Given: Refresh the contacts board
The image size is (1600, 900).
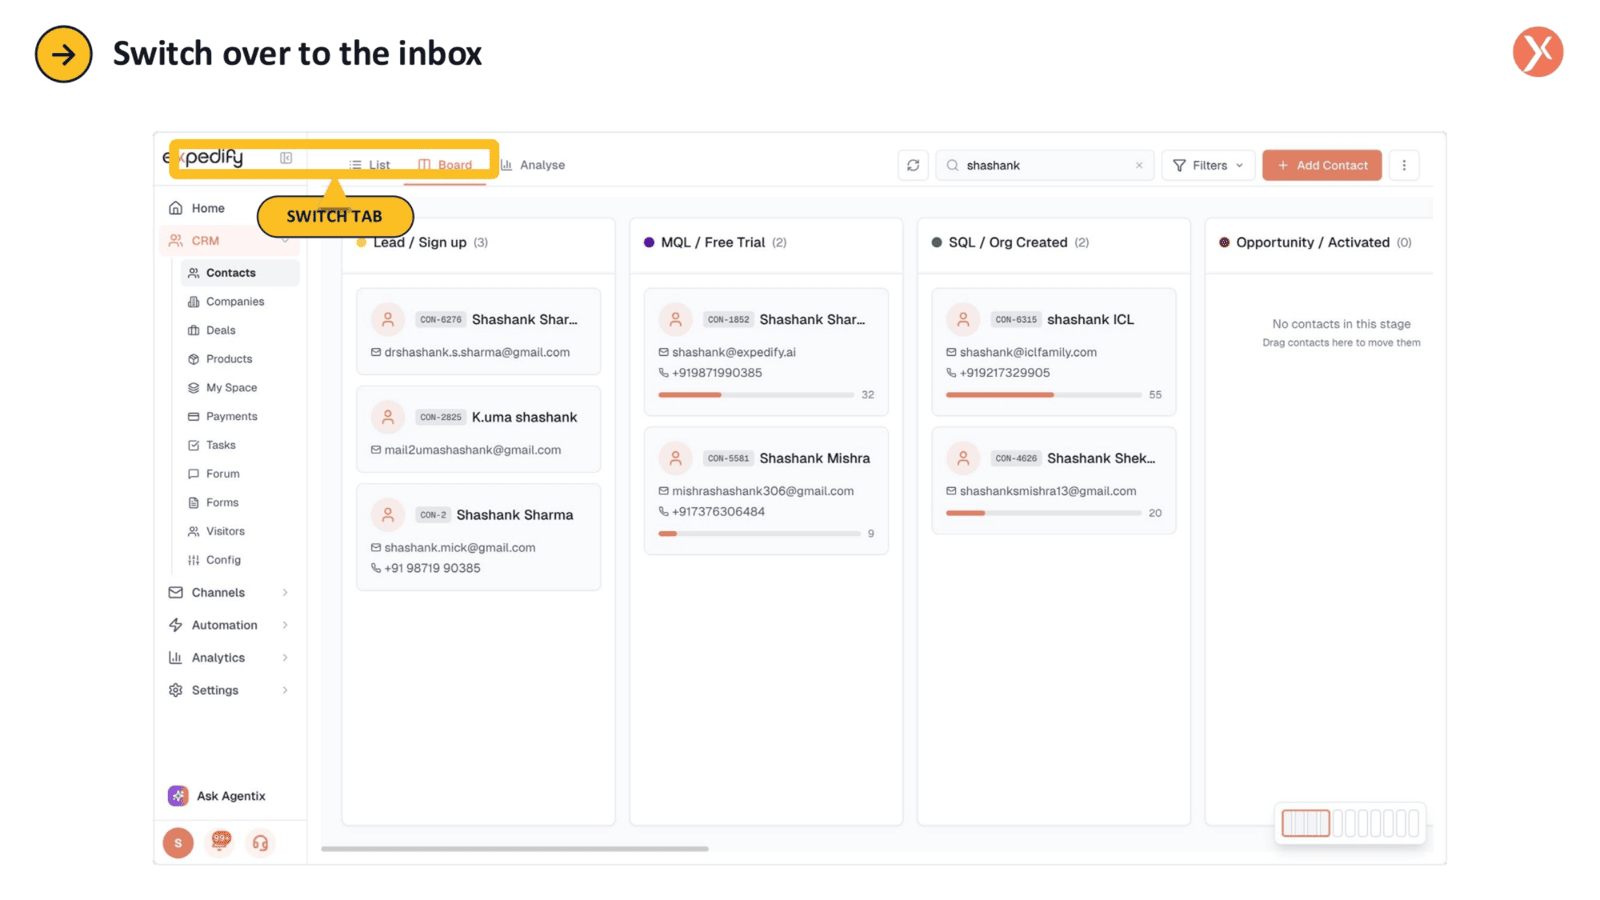Looking at the screenshot, I should 913,166.
